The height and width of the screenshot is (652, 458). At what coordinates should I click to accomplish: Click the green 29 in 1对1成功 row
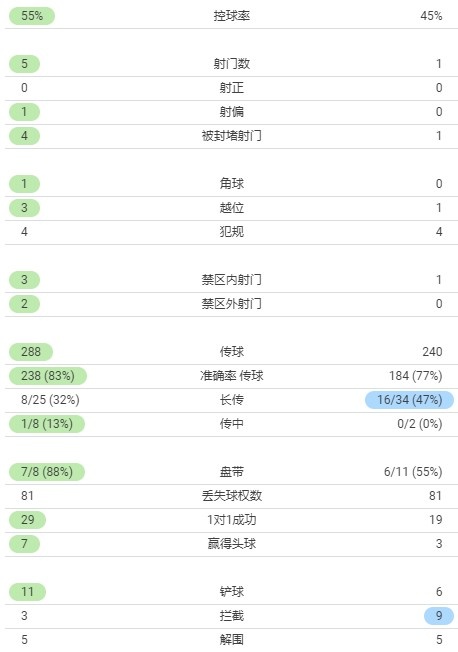coord(27,520)
